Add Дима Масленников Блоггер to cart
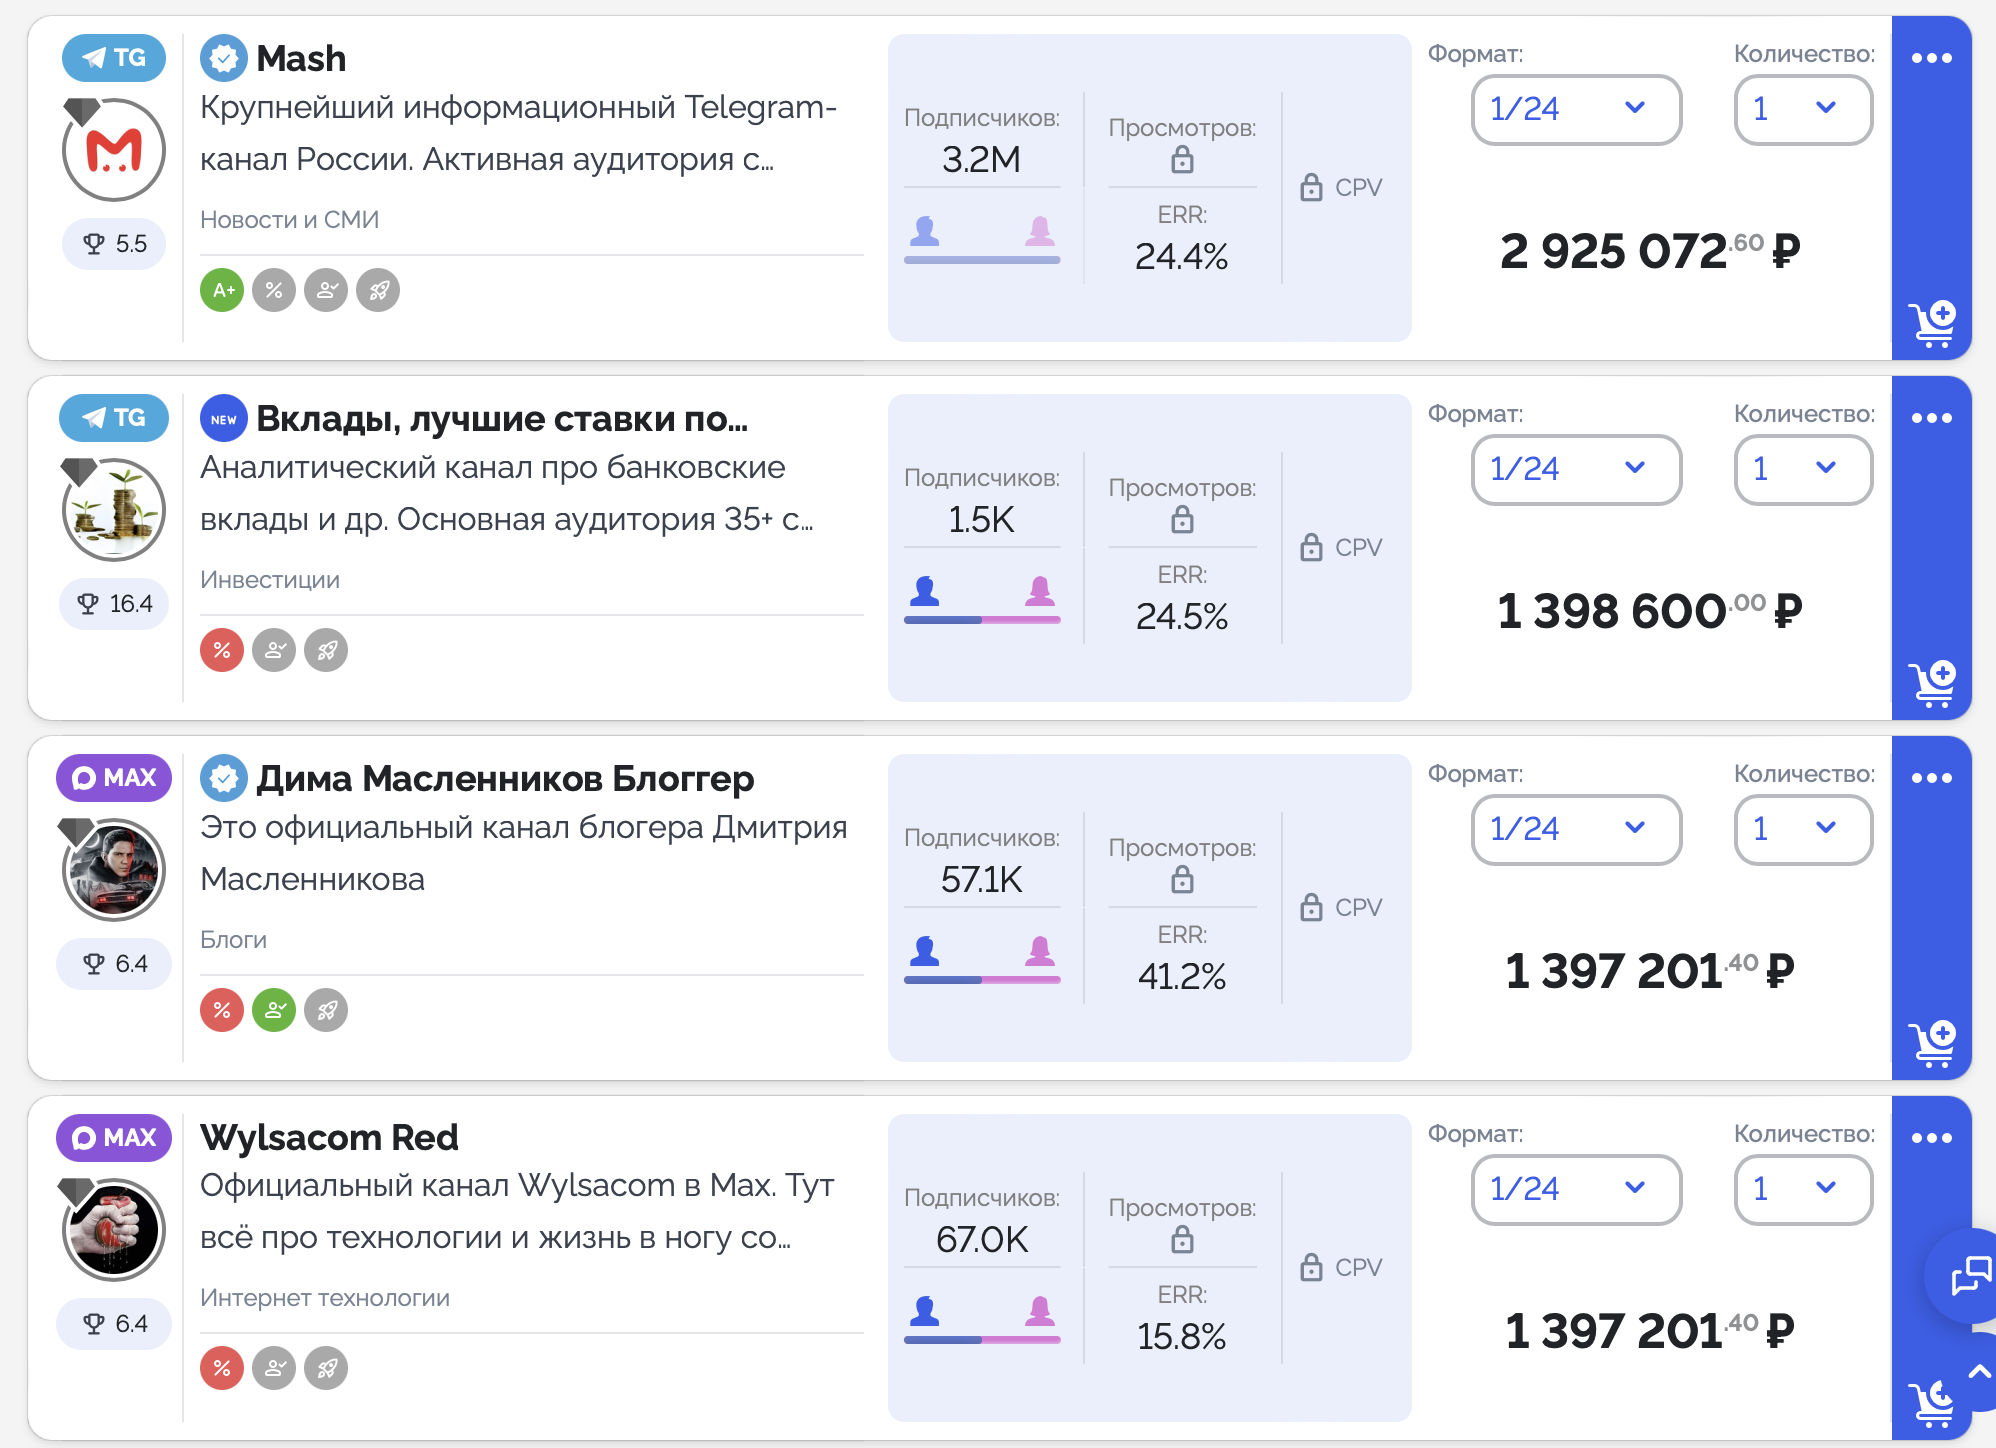Screen dimensions: 1996x1448 [x=1931, y=1044]
